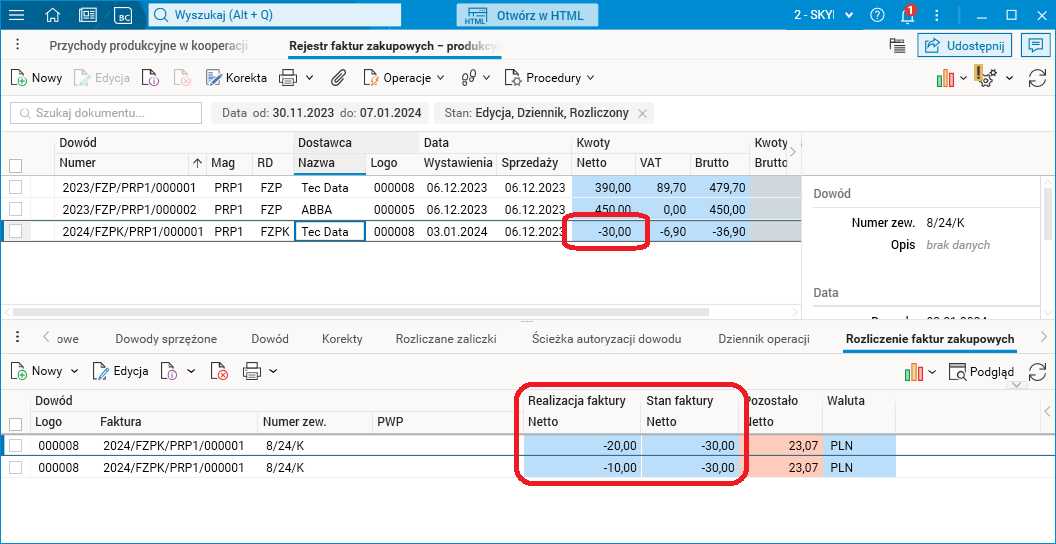The image size is (1056, 544).
Task: Open the layout list icon near Udostępnij
Action: pos(896,45)
